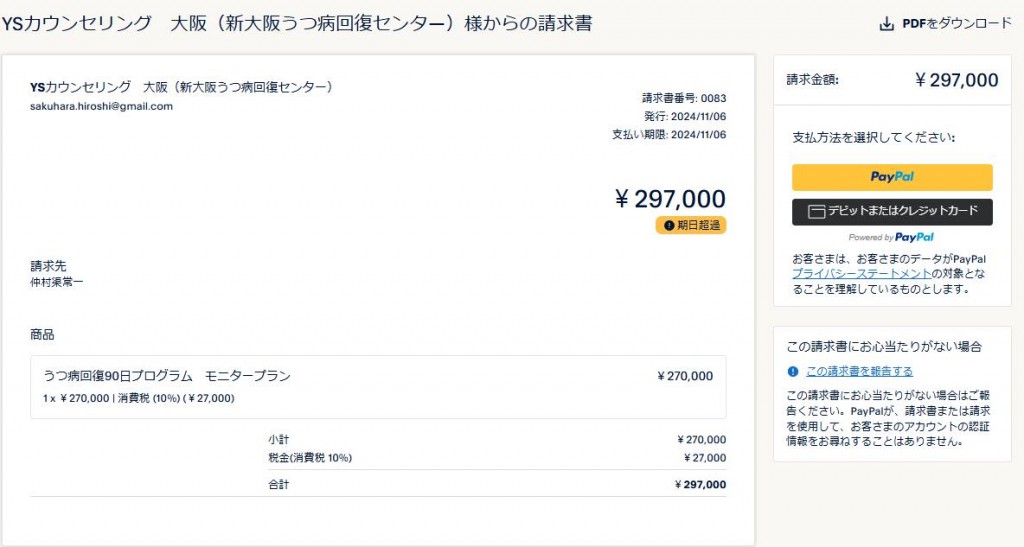Click the PDF download arrow icon
The width and height of the screenshot is (1024, 547).
tap(886, 24)
